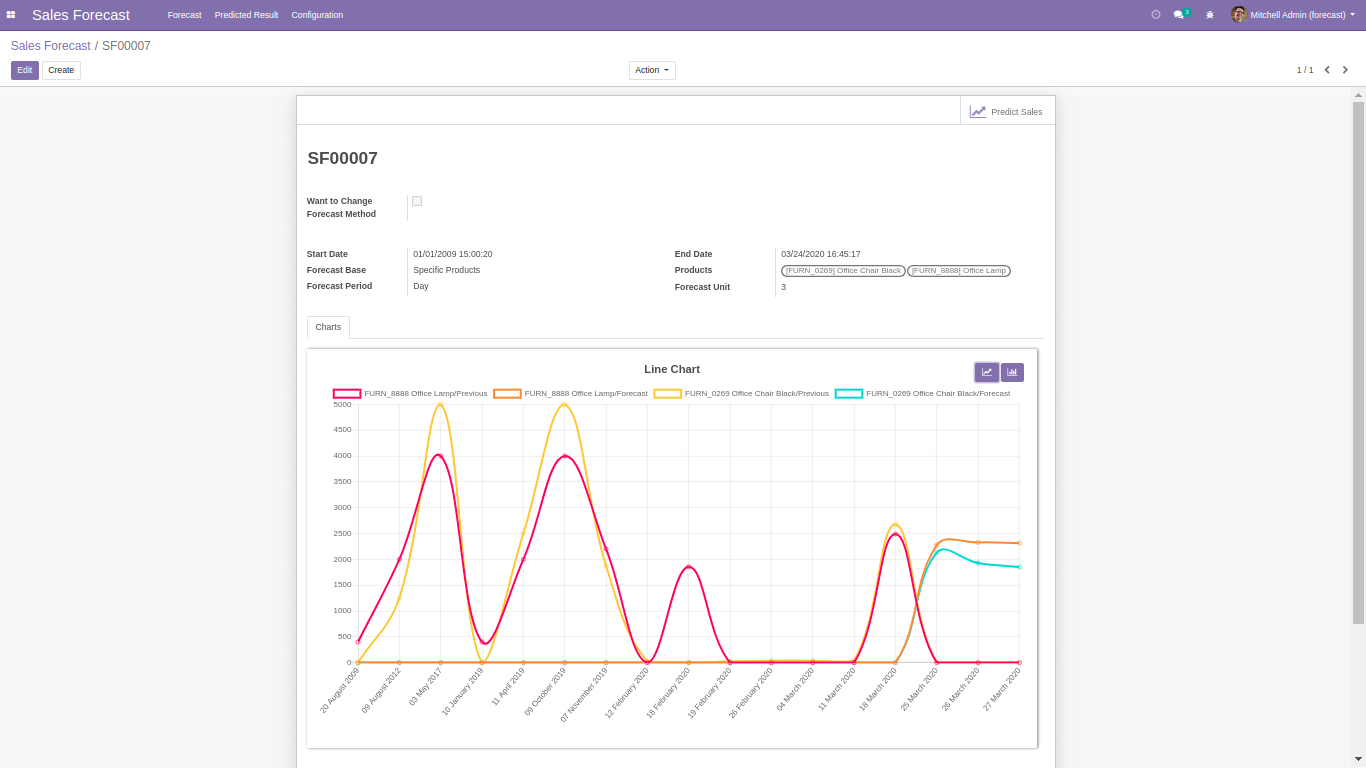The image size is (1366, 768).
Task: Go to the previous record arrow
Action: tap(1327, 70)
